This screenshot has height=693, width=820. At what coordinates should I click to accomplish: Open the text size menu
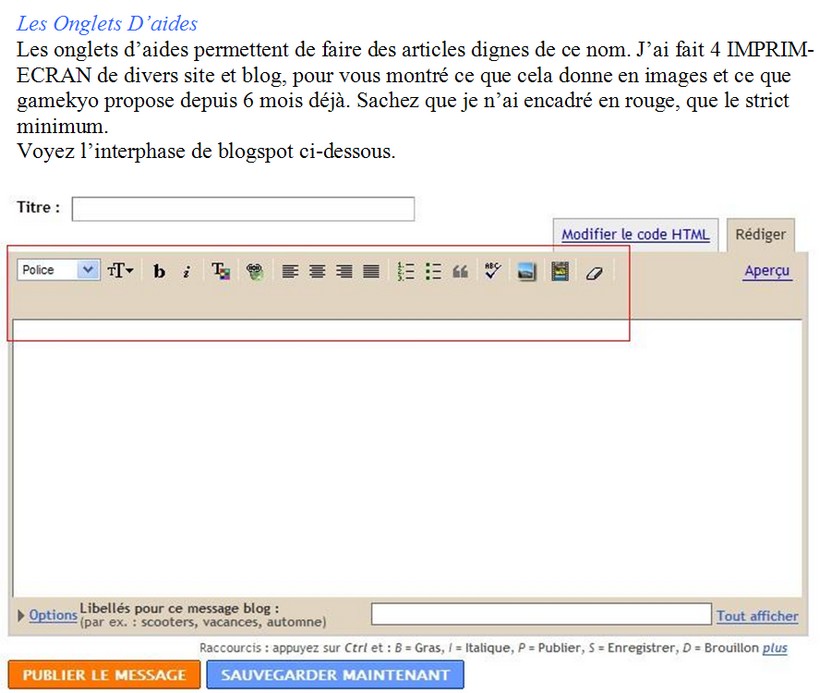click(120, 271)
